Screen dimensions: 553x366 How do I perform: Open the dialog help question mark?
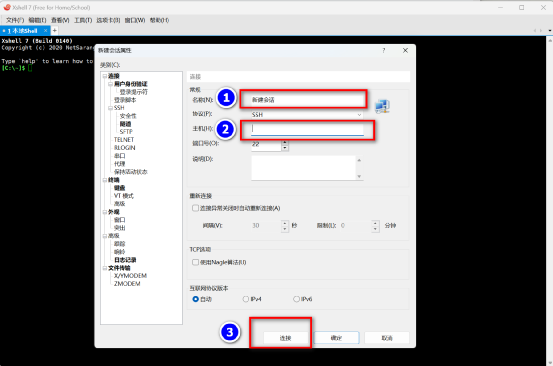(384, 50)
